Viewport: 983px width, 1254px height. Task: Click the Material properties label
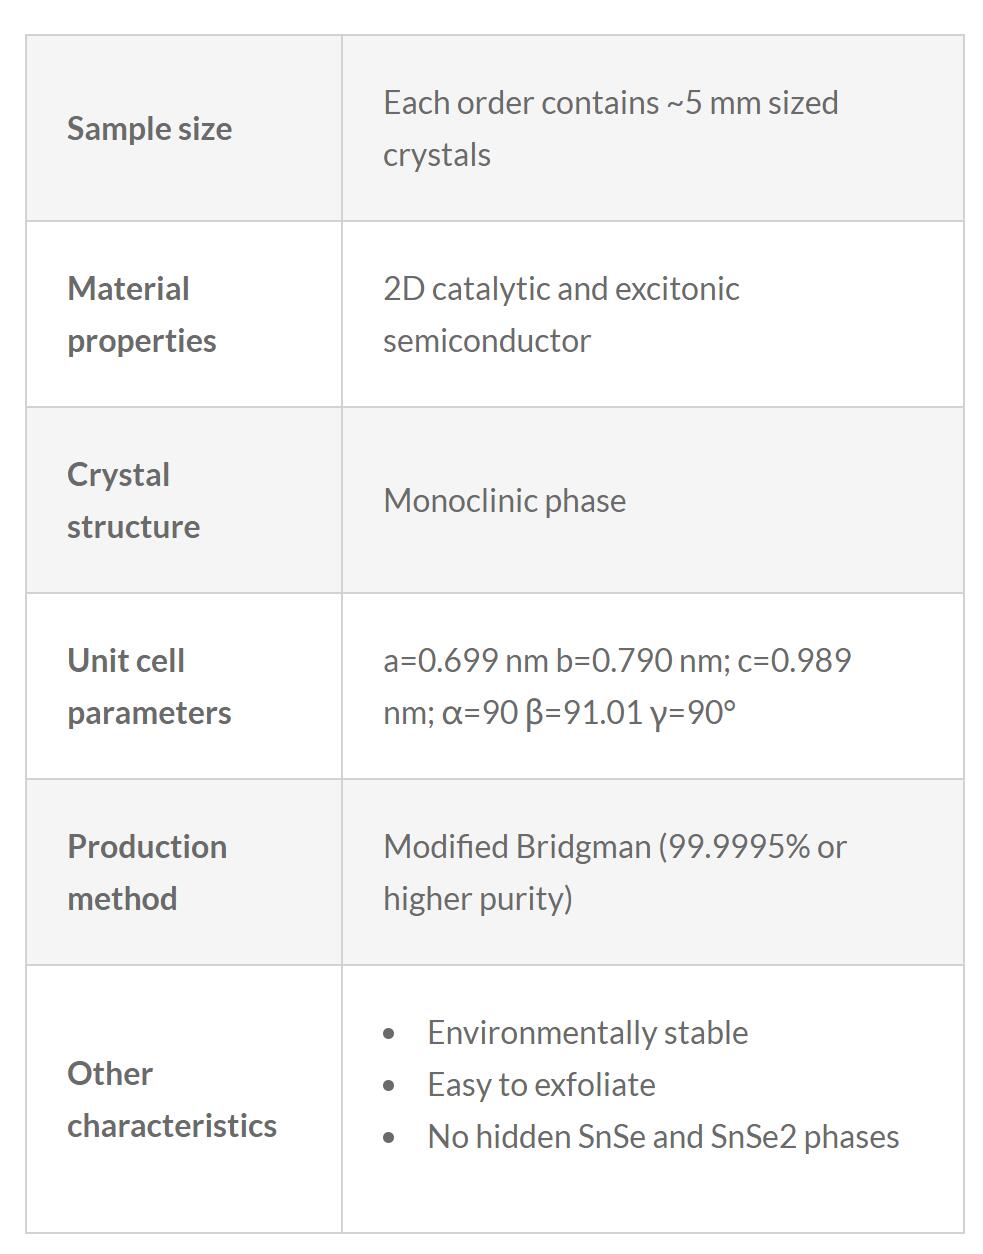tap(141, 314)
